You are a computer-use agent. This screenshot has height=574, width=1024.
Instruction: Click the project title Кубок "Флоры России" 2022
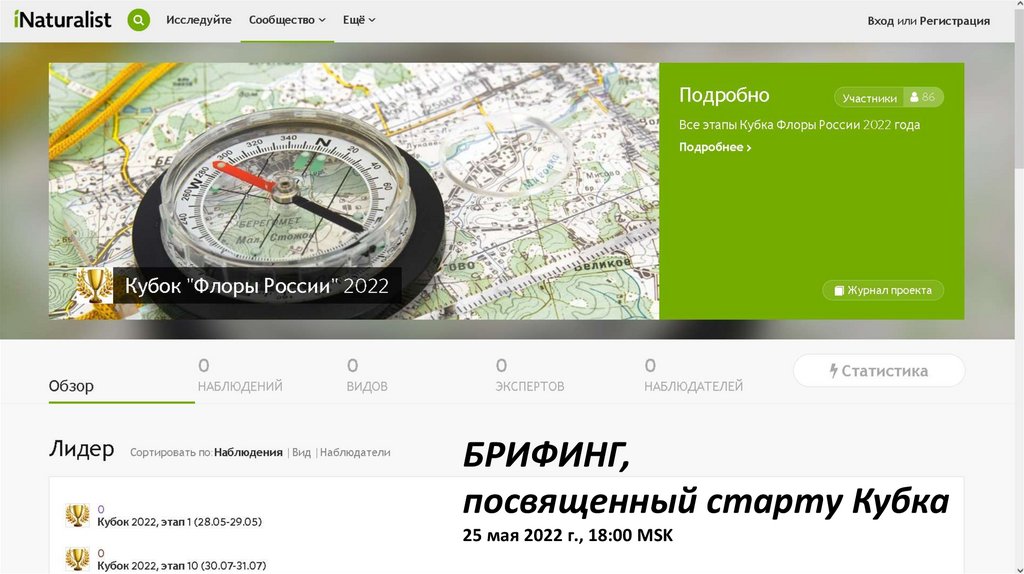tap(257, 285)
